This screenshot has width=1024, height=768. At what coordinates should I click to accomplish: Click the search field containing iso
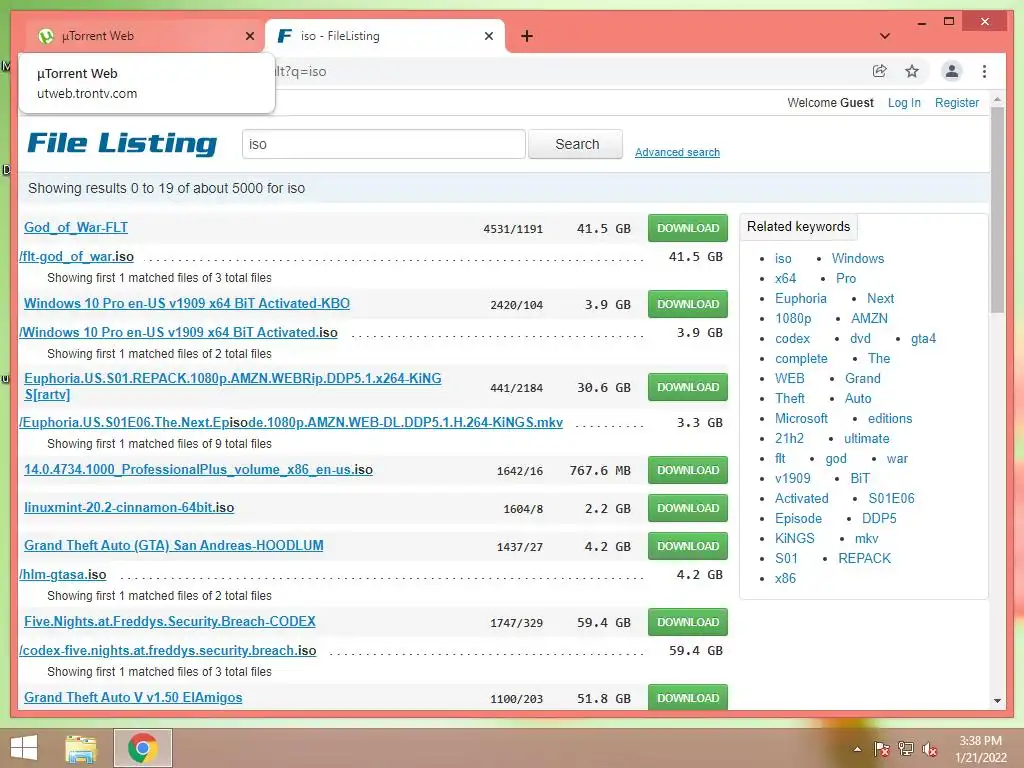tap(383, 144)
